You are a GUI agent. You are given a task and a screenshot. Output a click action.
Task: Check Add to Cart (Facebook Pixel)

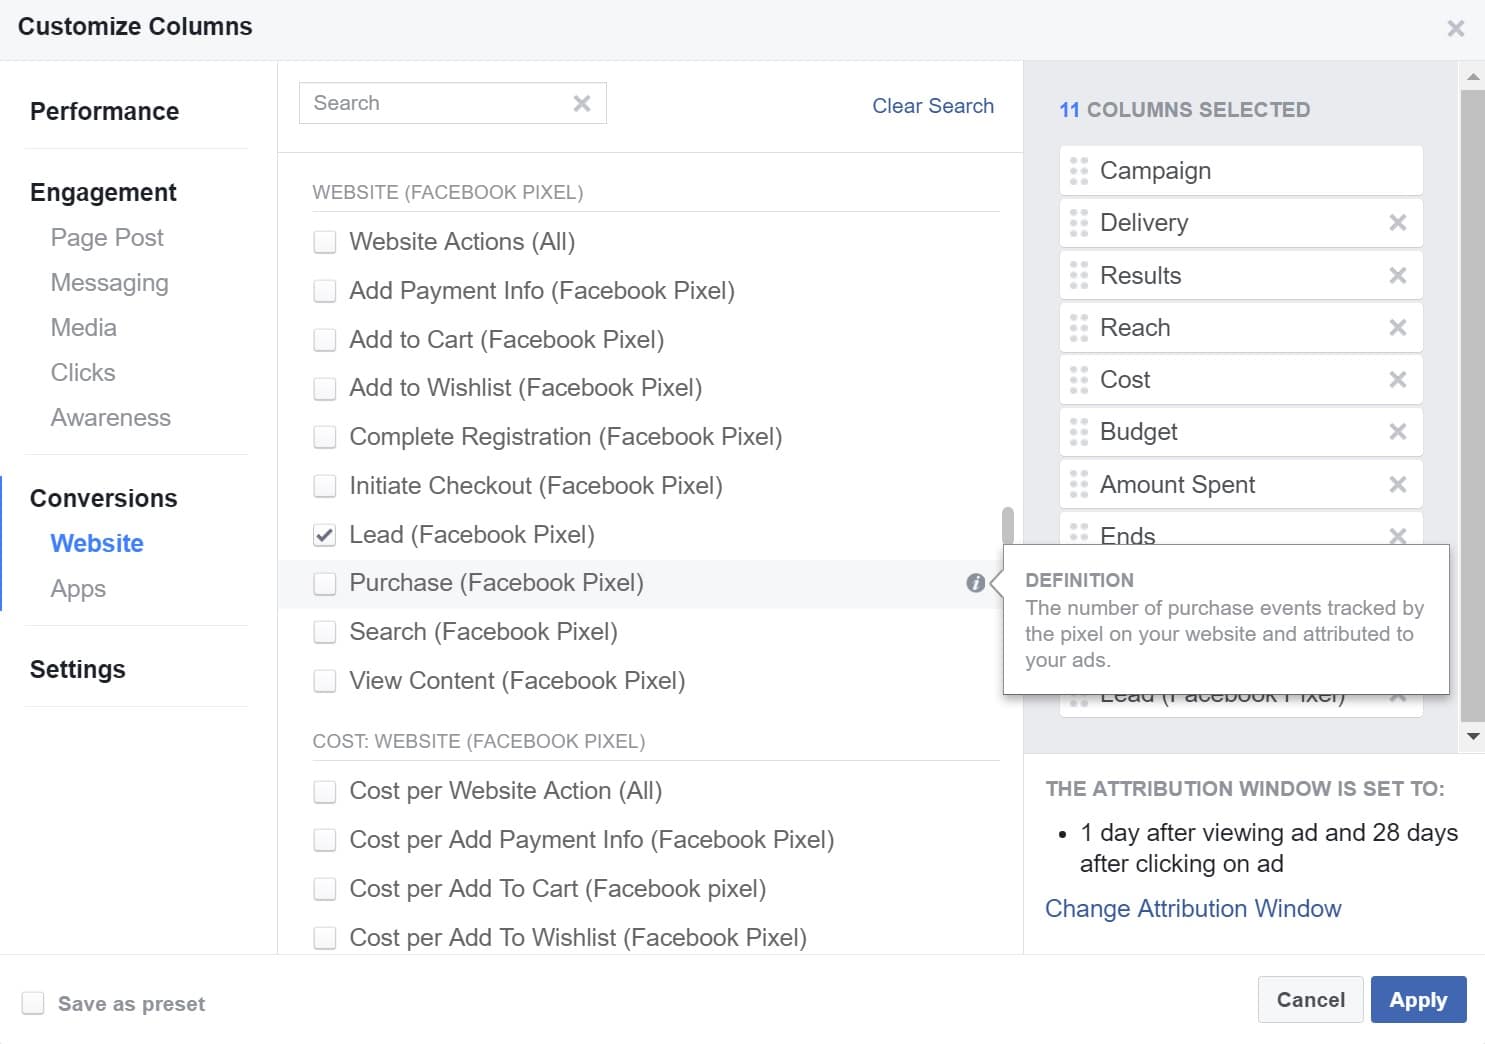pyautogui.click(x=324, y=339)
